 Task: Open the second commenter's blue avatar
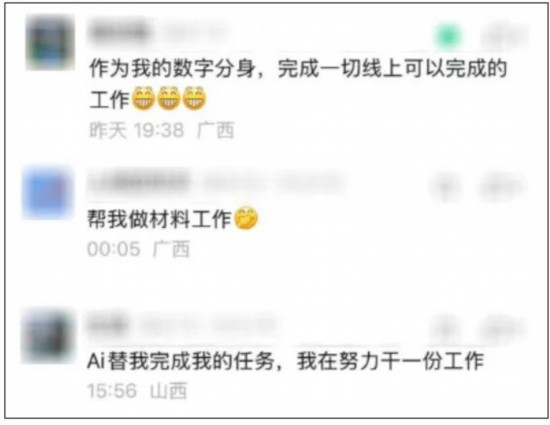pyautogui.click(x=47, y=194)
